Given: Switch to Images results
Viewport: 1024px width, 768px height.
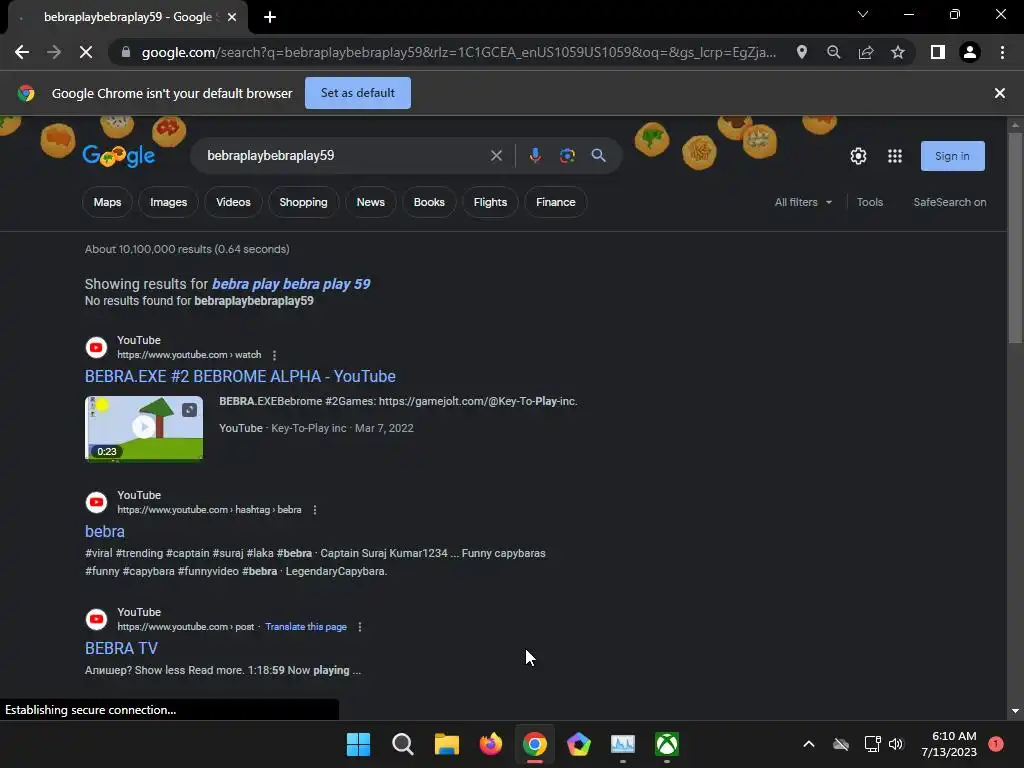Looking at the screenshot, I should click(x=168, y=202).
